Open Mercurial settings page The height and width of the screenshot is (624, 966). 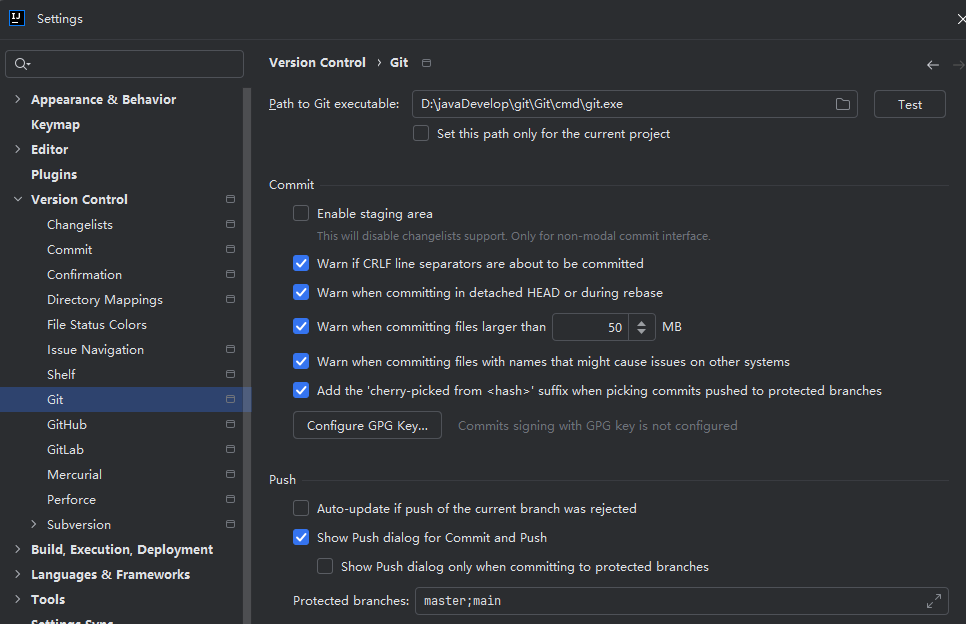click(75, 474)
